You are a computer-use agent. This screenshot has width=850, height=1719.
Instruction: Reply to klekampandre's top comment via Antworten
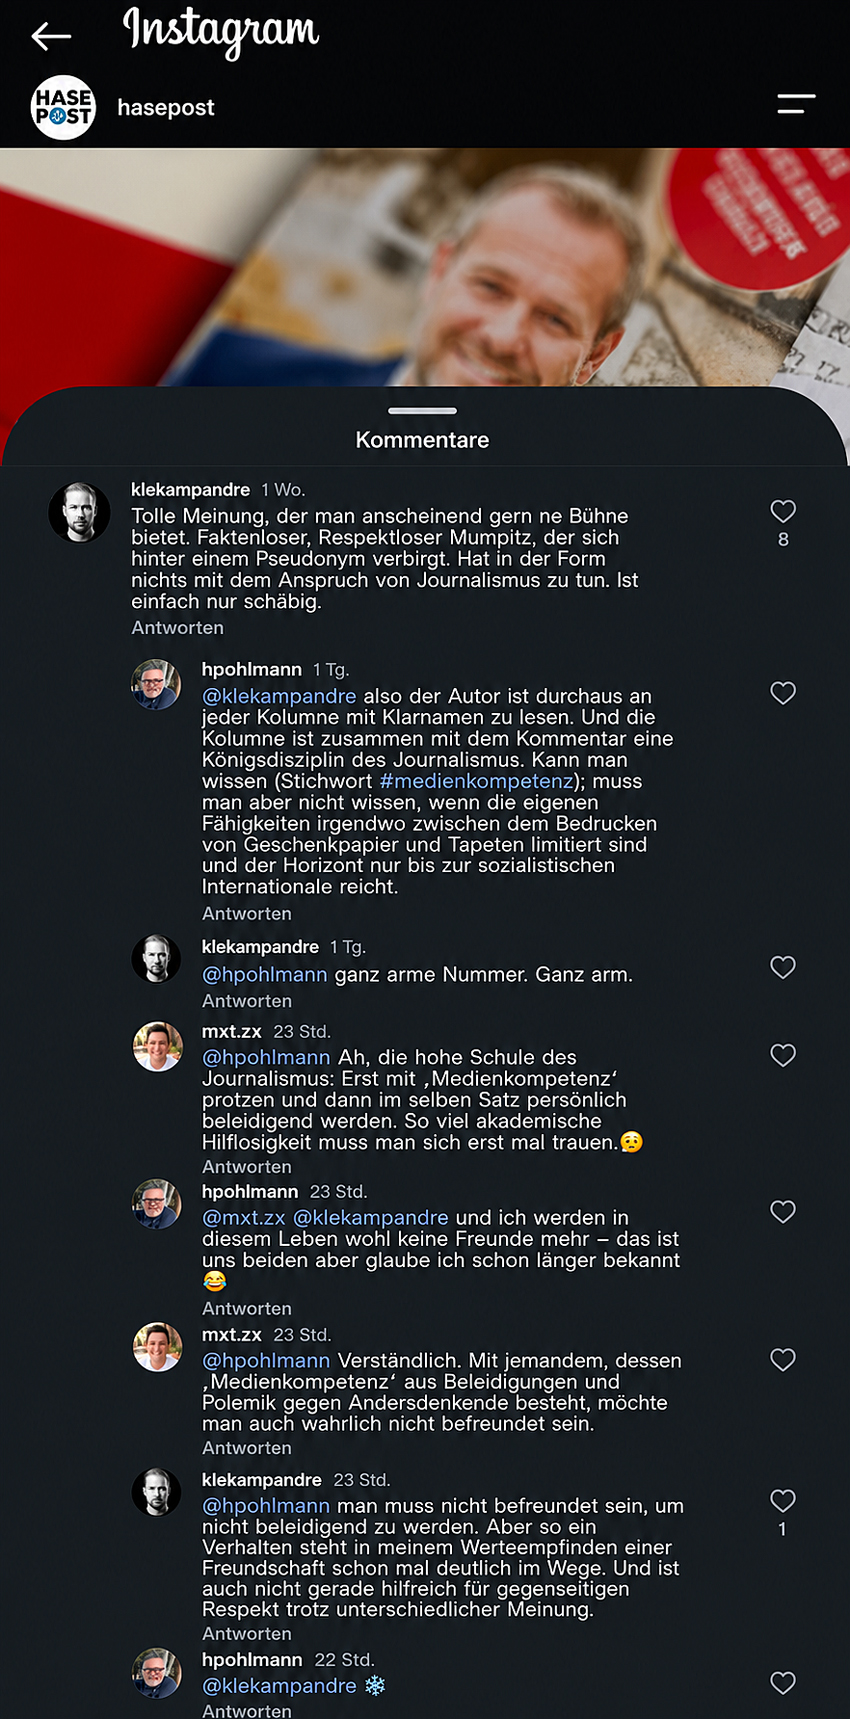(x=177, y=628)
